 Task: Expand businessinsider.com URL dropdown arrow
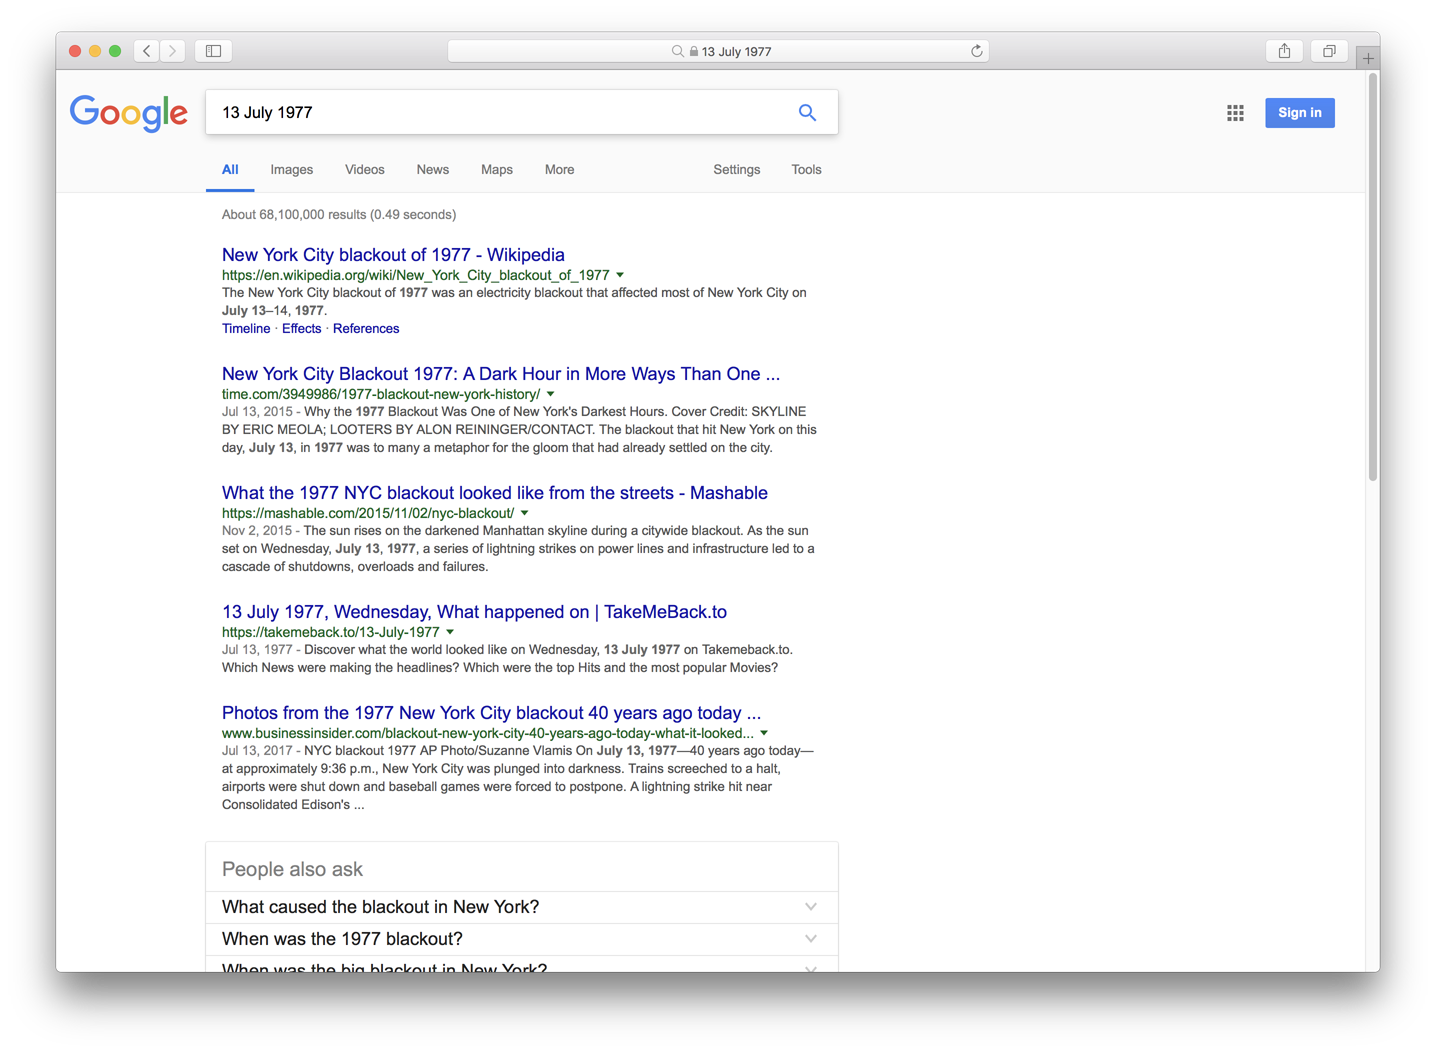[764, 733]
